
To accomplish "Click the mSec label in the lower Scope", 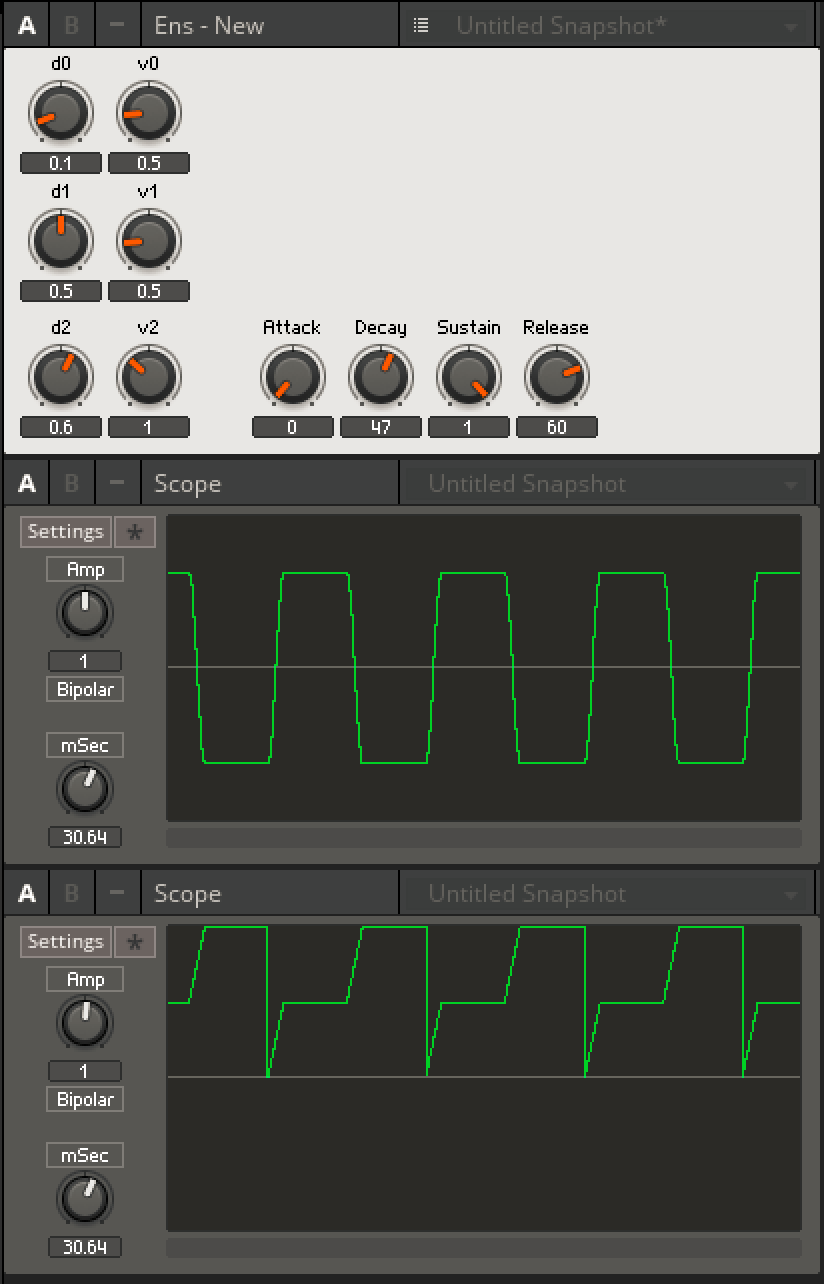I will click(x=85, y=1155).
